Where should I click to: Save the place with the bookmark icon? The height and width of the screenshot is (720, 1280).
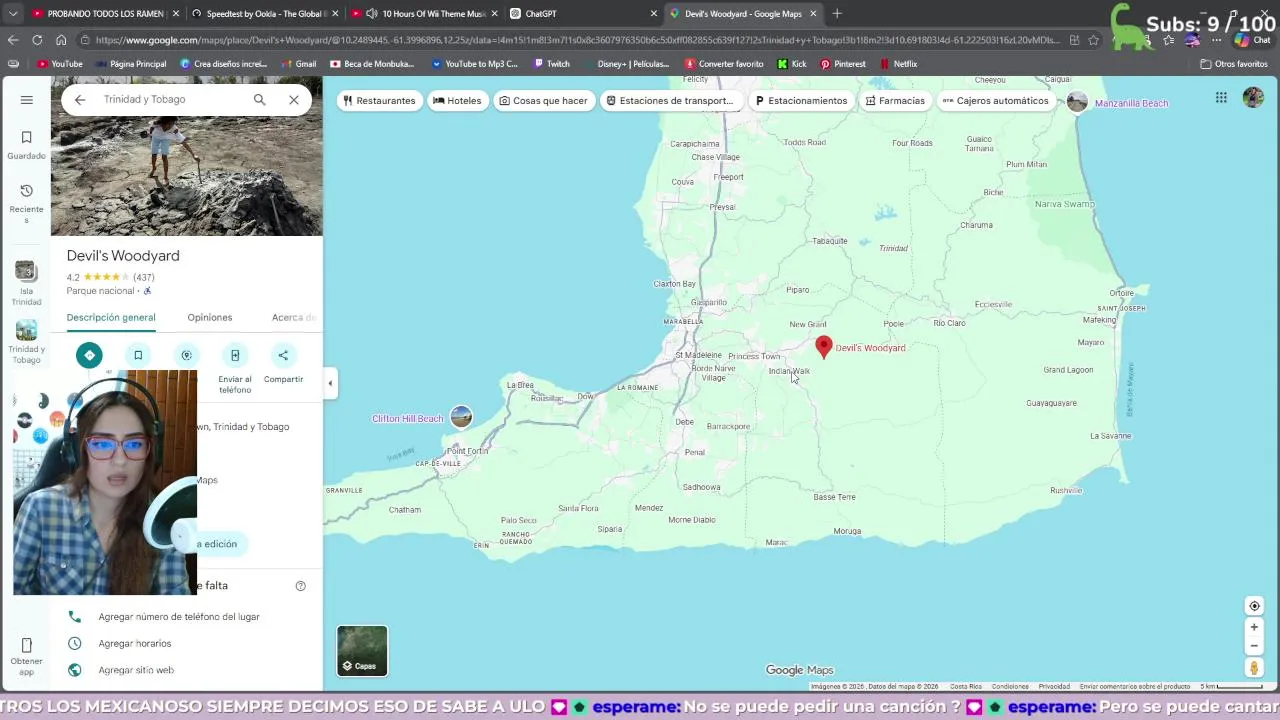click(138, 355)
